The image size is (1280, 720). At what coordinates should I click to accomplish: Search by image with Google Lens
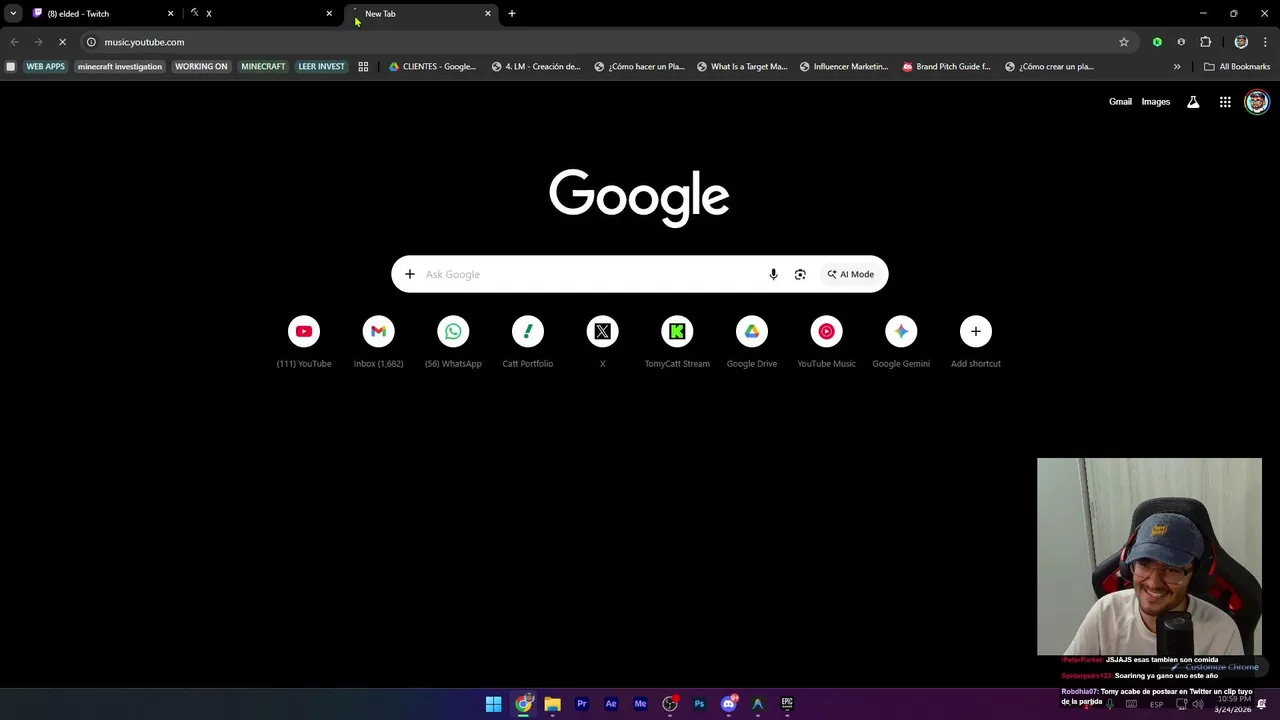pyautogui.click(x=800, y=274)
